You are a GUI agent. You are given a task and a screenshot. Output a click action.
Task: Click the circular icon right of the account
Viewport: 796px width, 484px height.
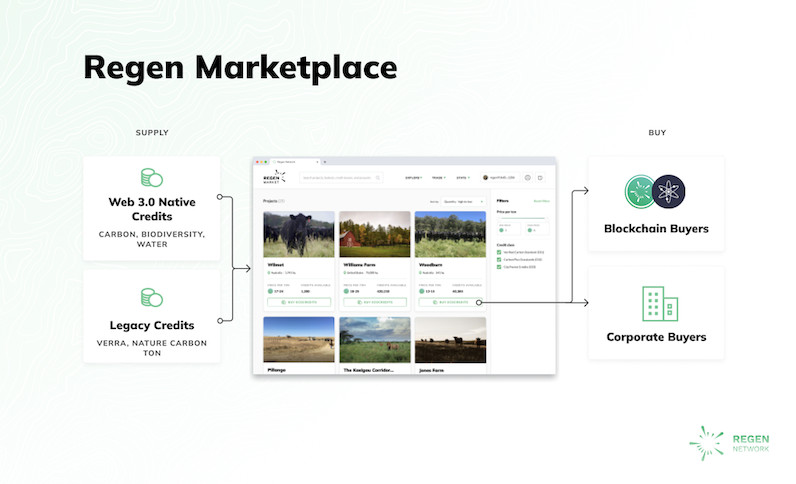527,177
